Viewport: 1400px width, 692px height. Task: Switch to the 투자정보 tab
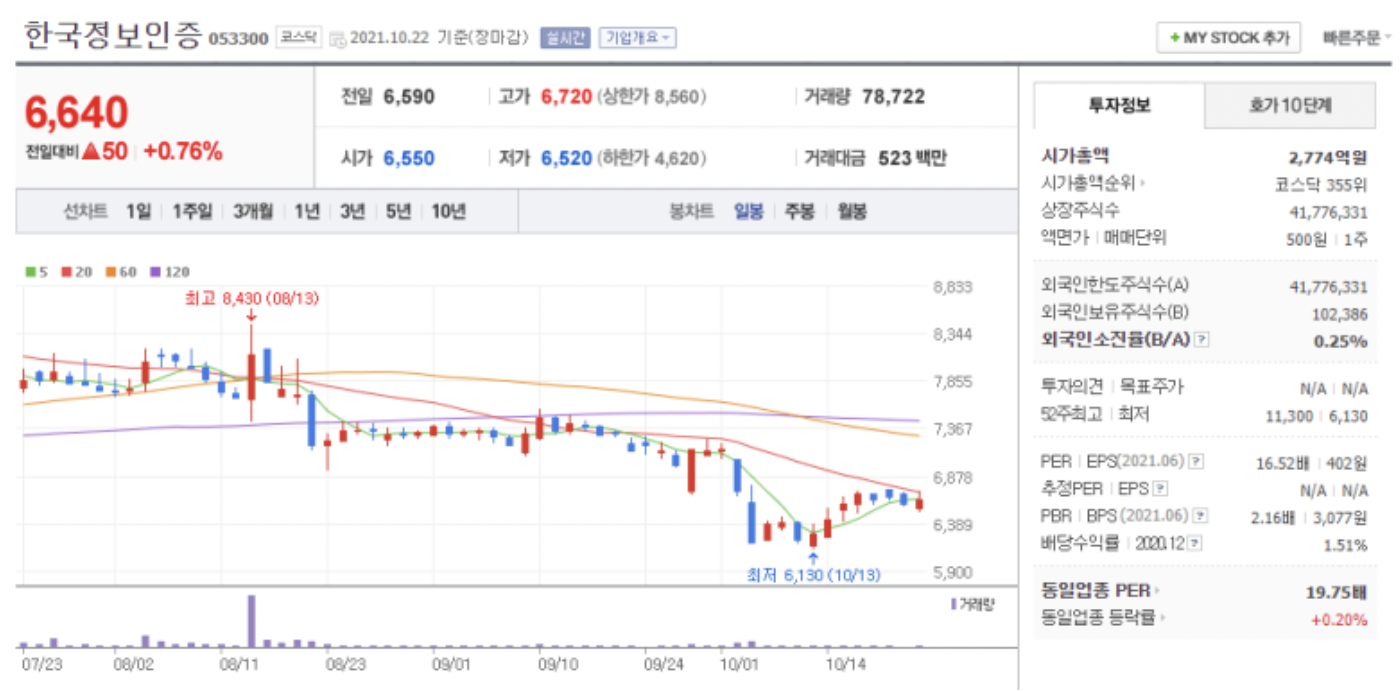tap(1119, 105)
